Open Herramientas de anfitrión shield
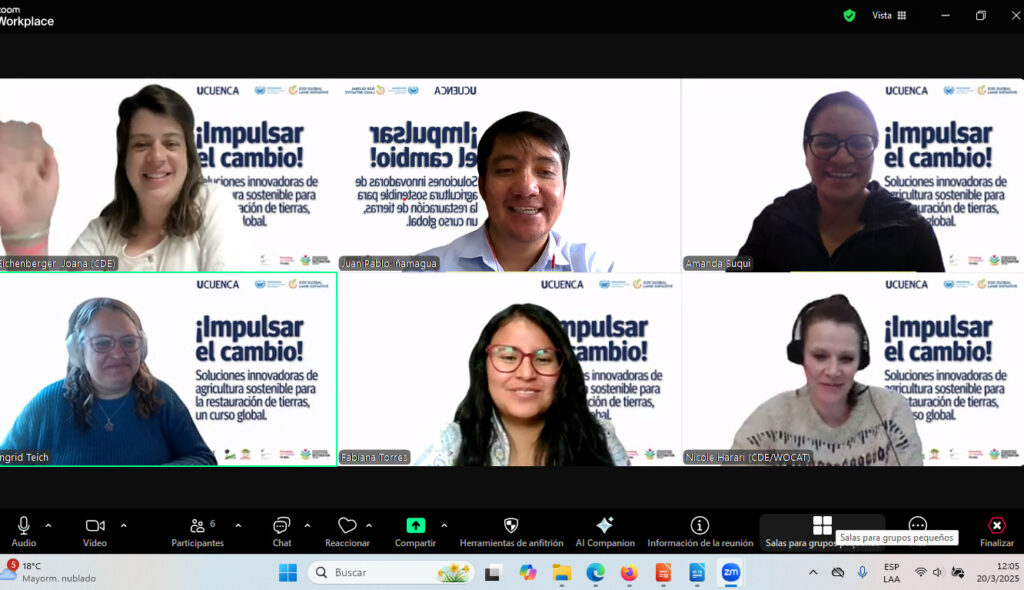Image resolution: width=1024 pixels, height=590 pixels. pyautogui.click(x=511, y=531)
